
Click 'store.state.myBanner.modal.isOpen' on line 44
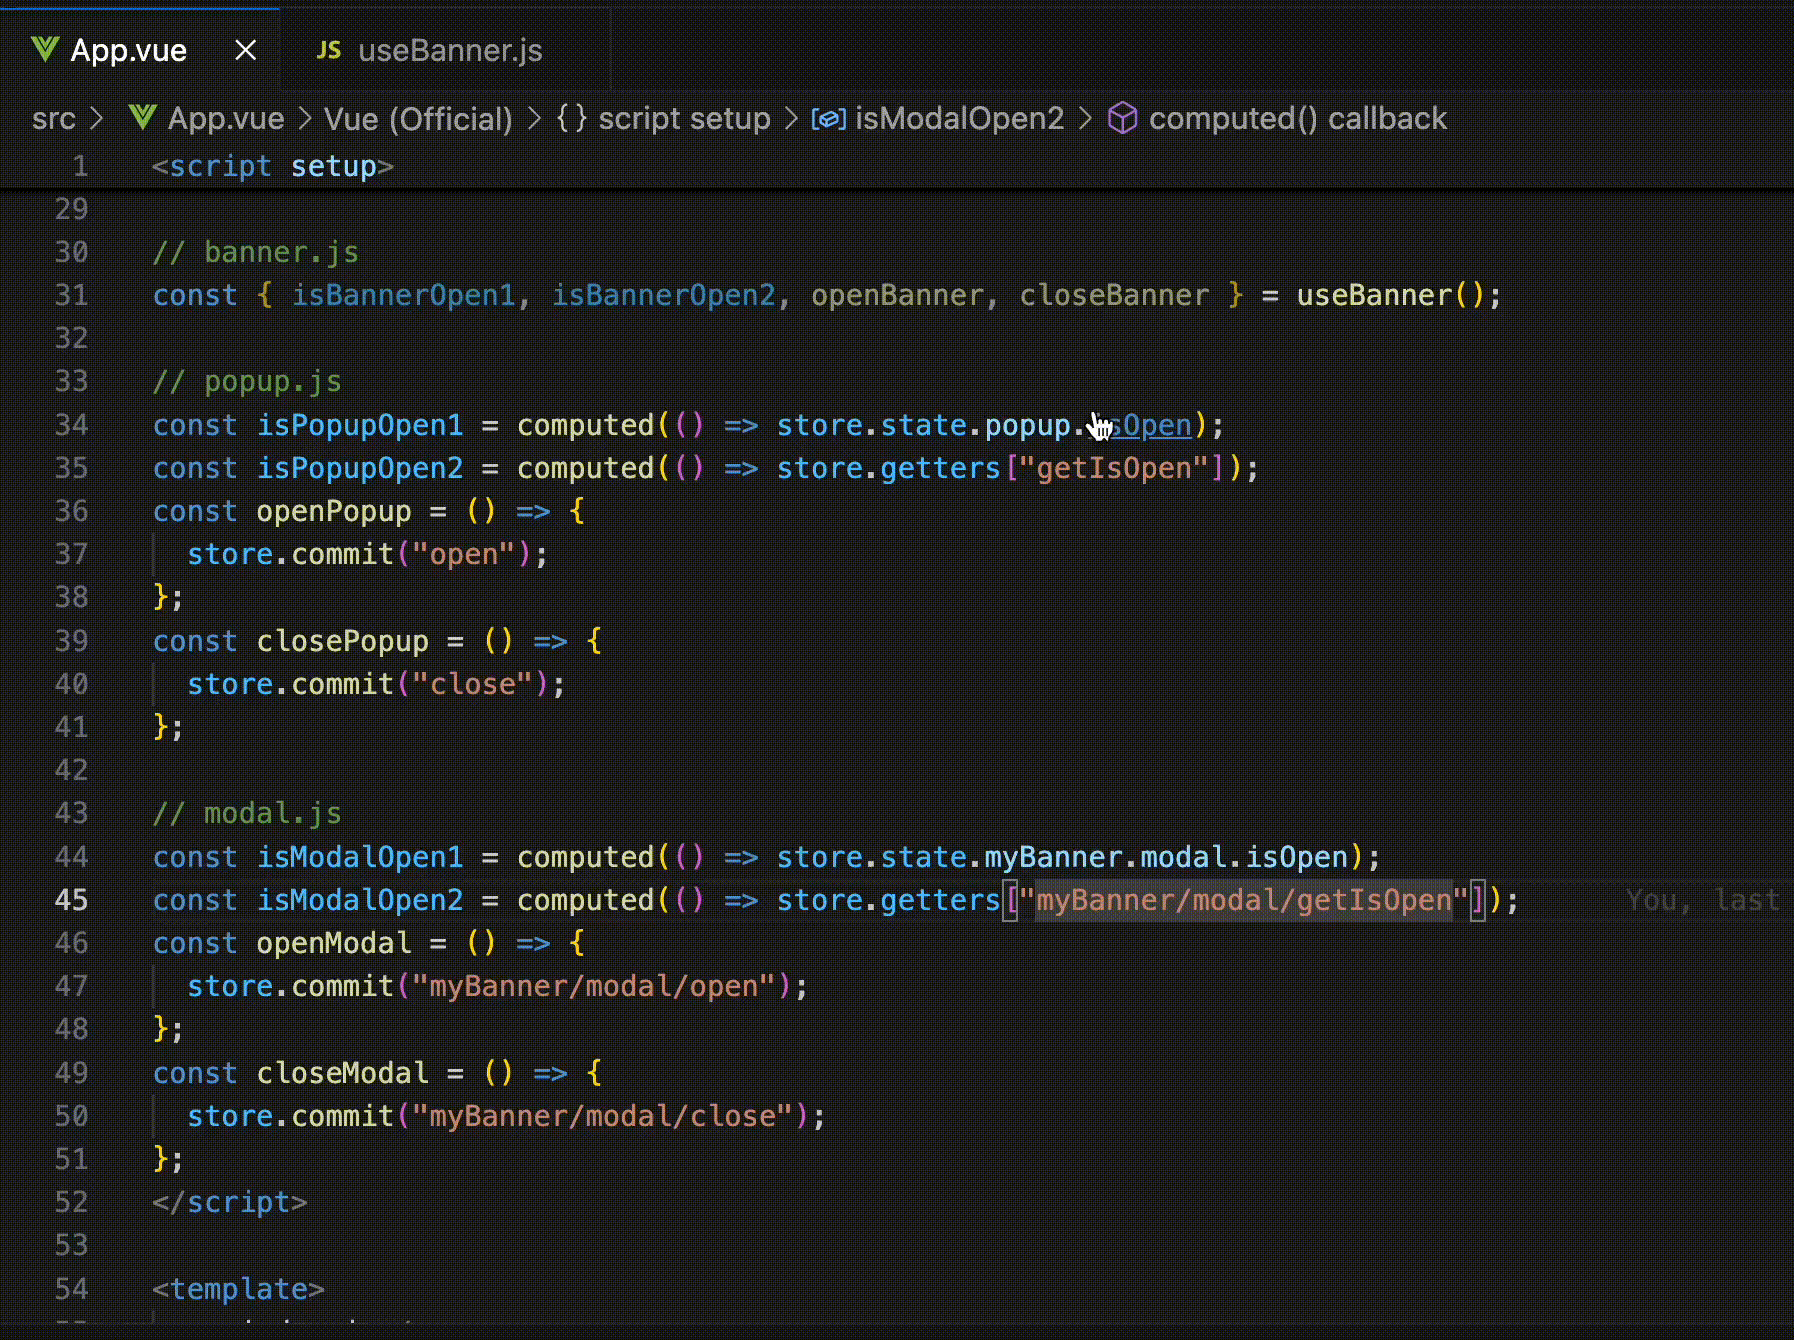(1062, 857)
